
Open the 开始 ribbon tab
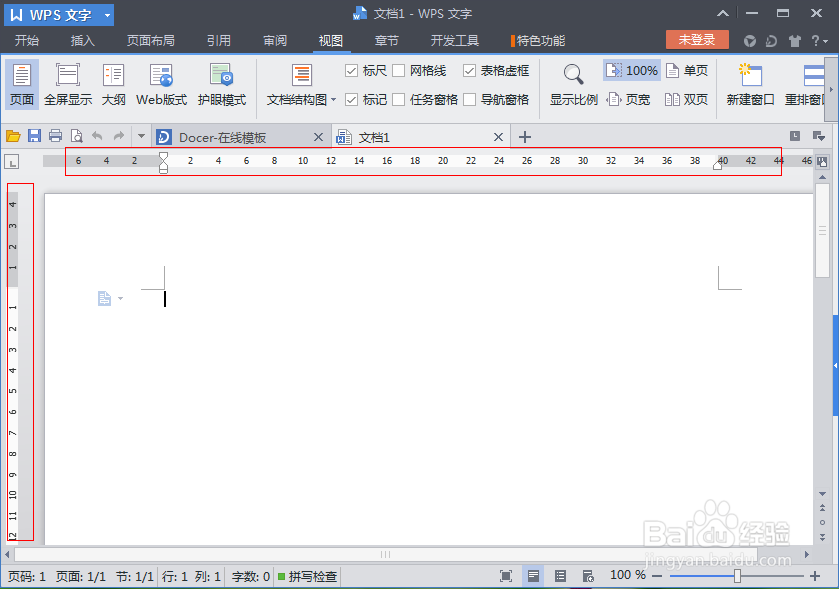[x=27, y=41]
